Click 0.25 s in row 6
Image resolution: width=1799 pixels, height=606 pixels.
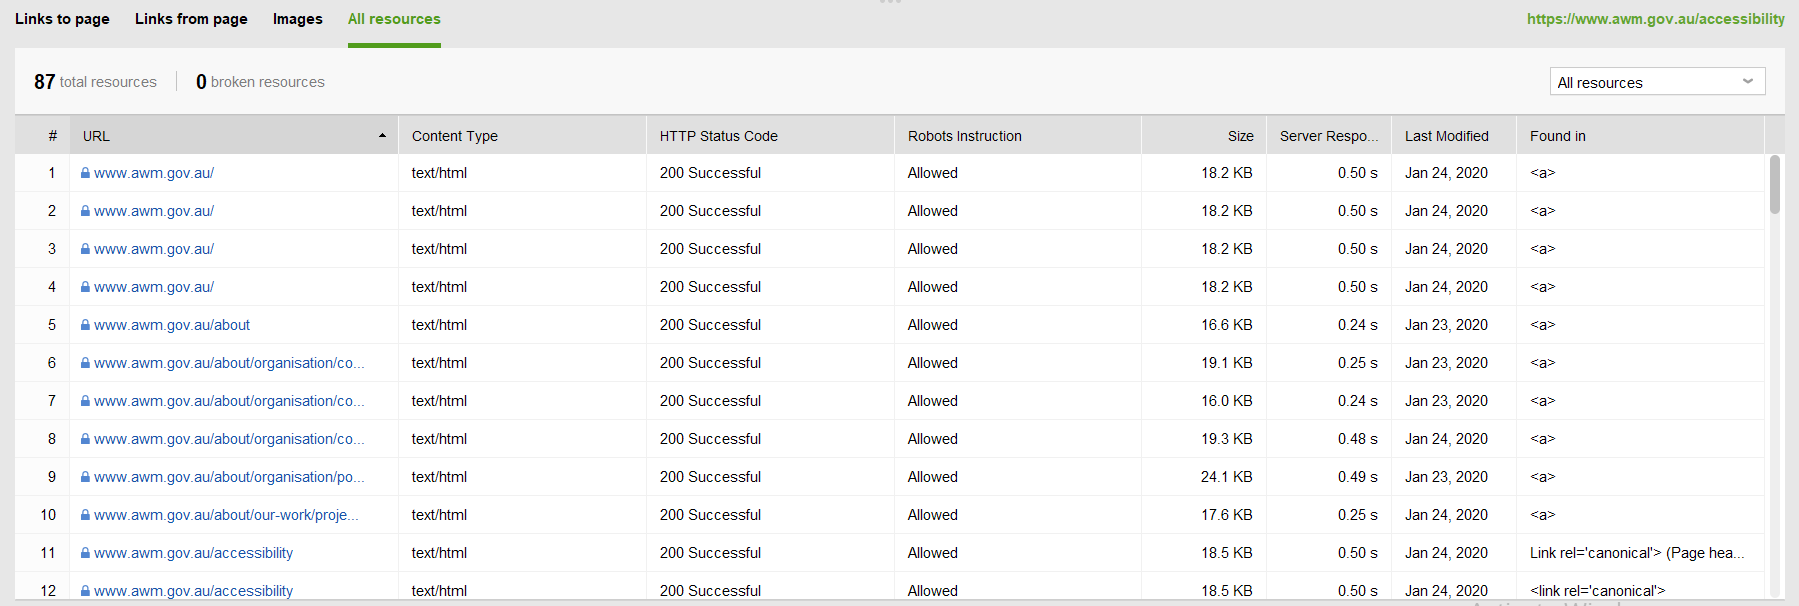tap(1357, 363)
